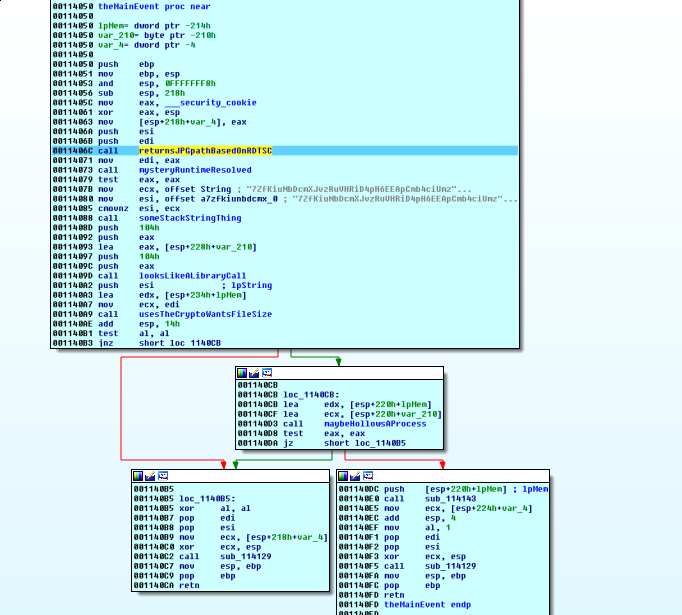The image size is (682, 615).
Task: Click loc_1140B5: label
Action: (207, 499)
